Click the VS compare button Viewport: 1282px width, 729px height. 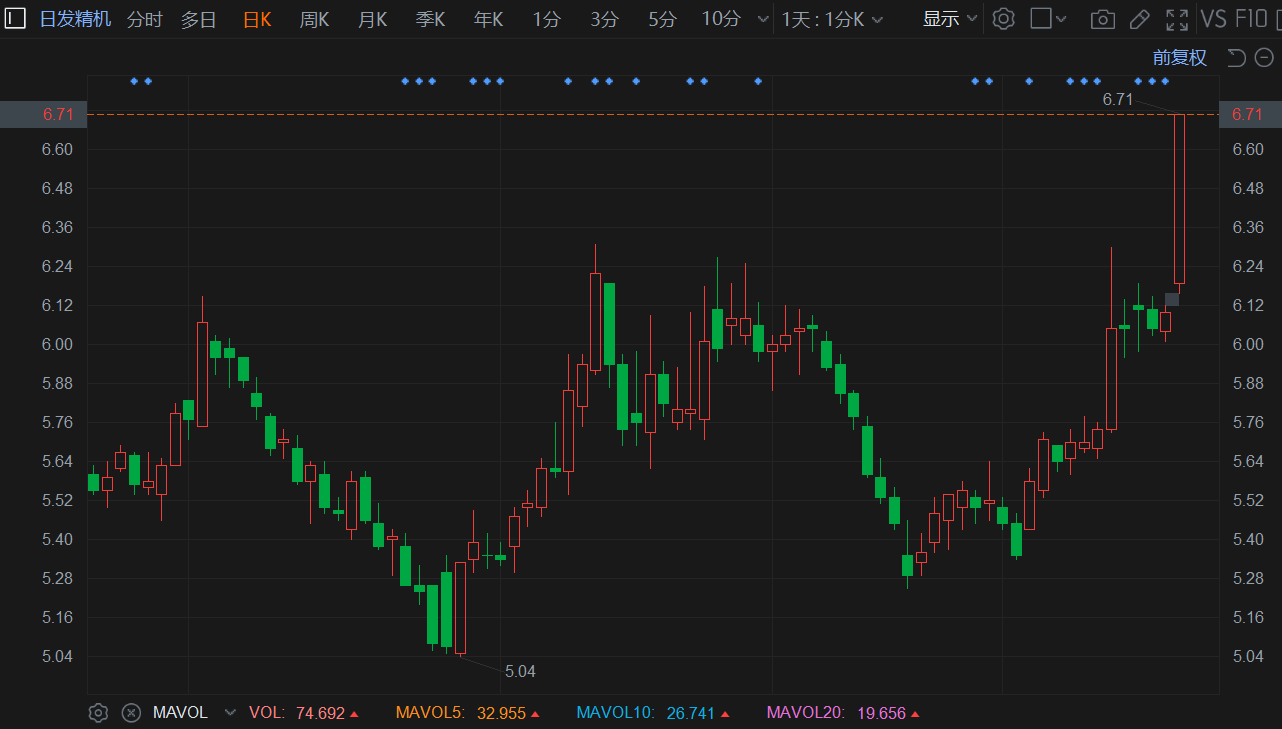pyautogui.click(x=1213, y=19)
